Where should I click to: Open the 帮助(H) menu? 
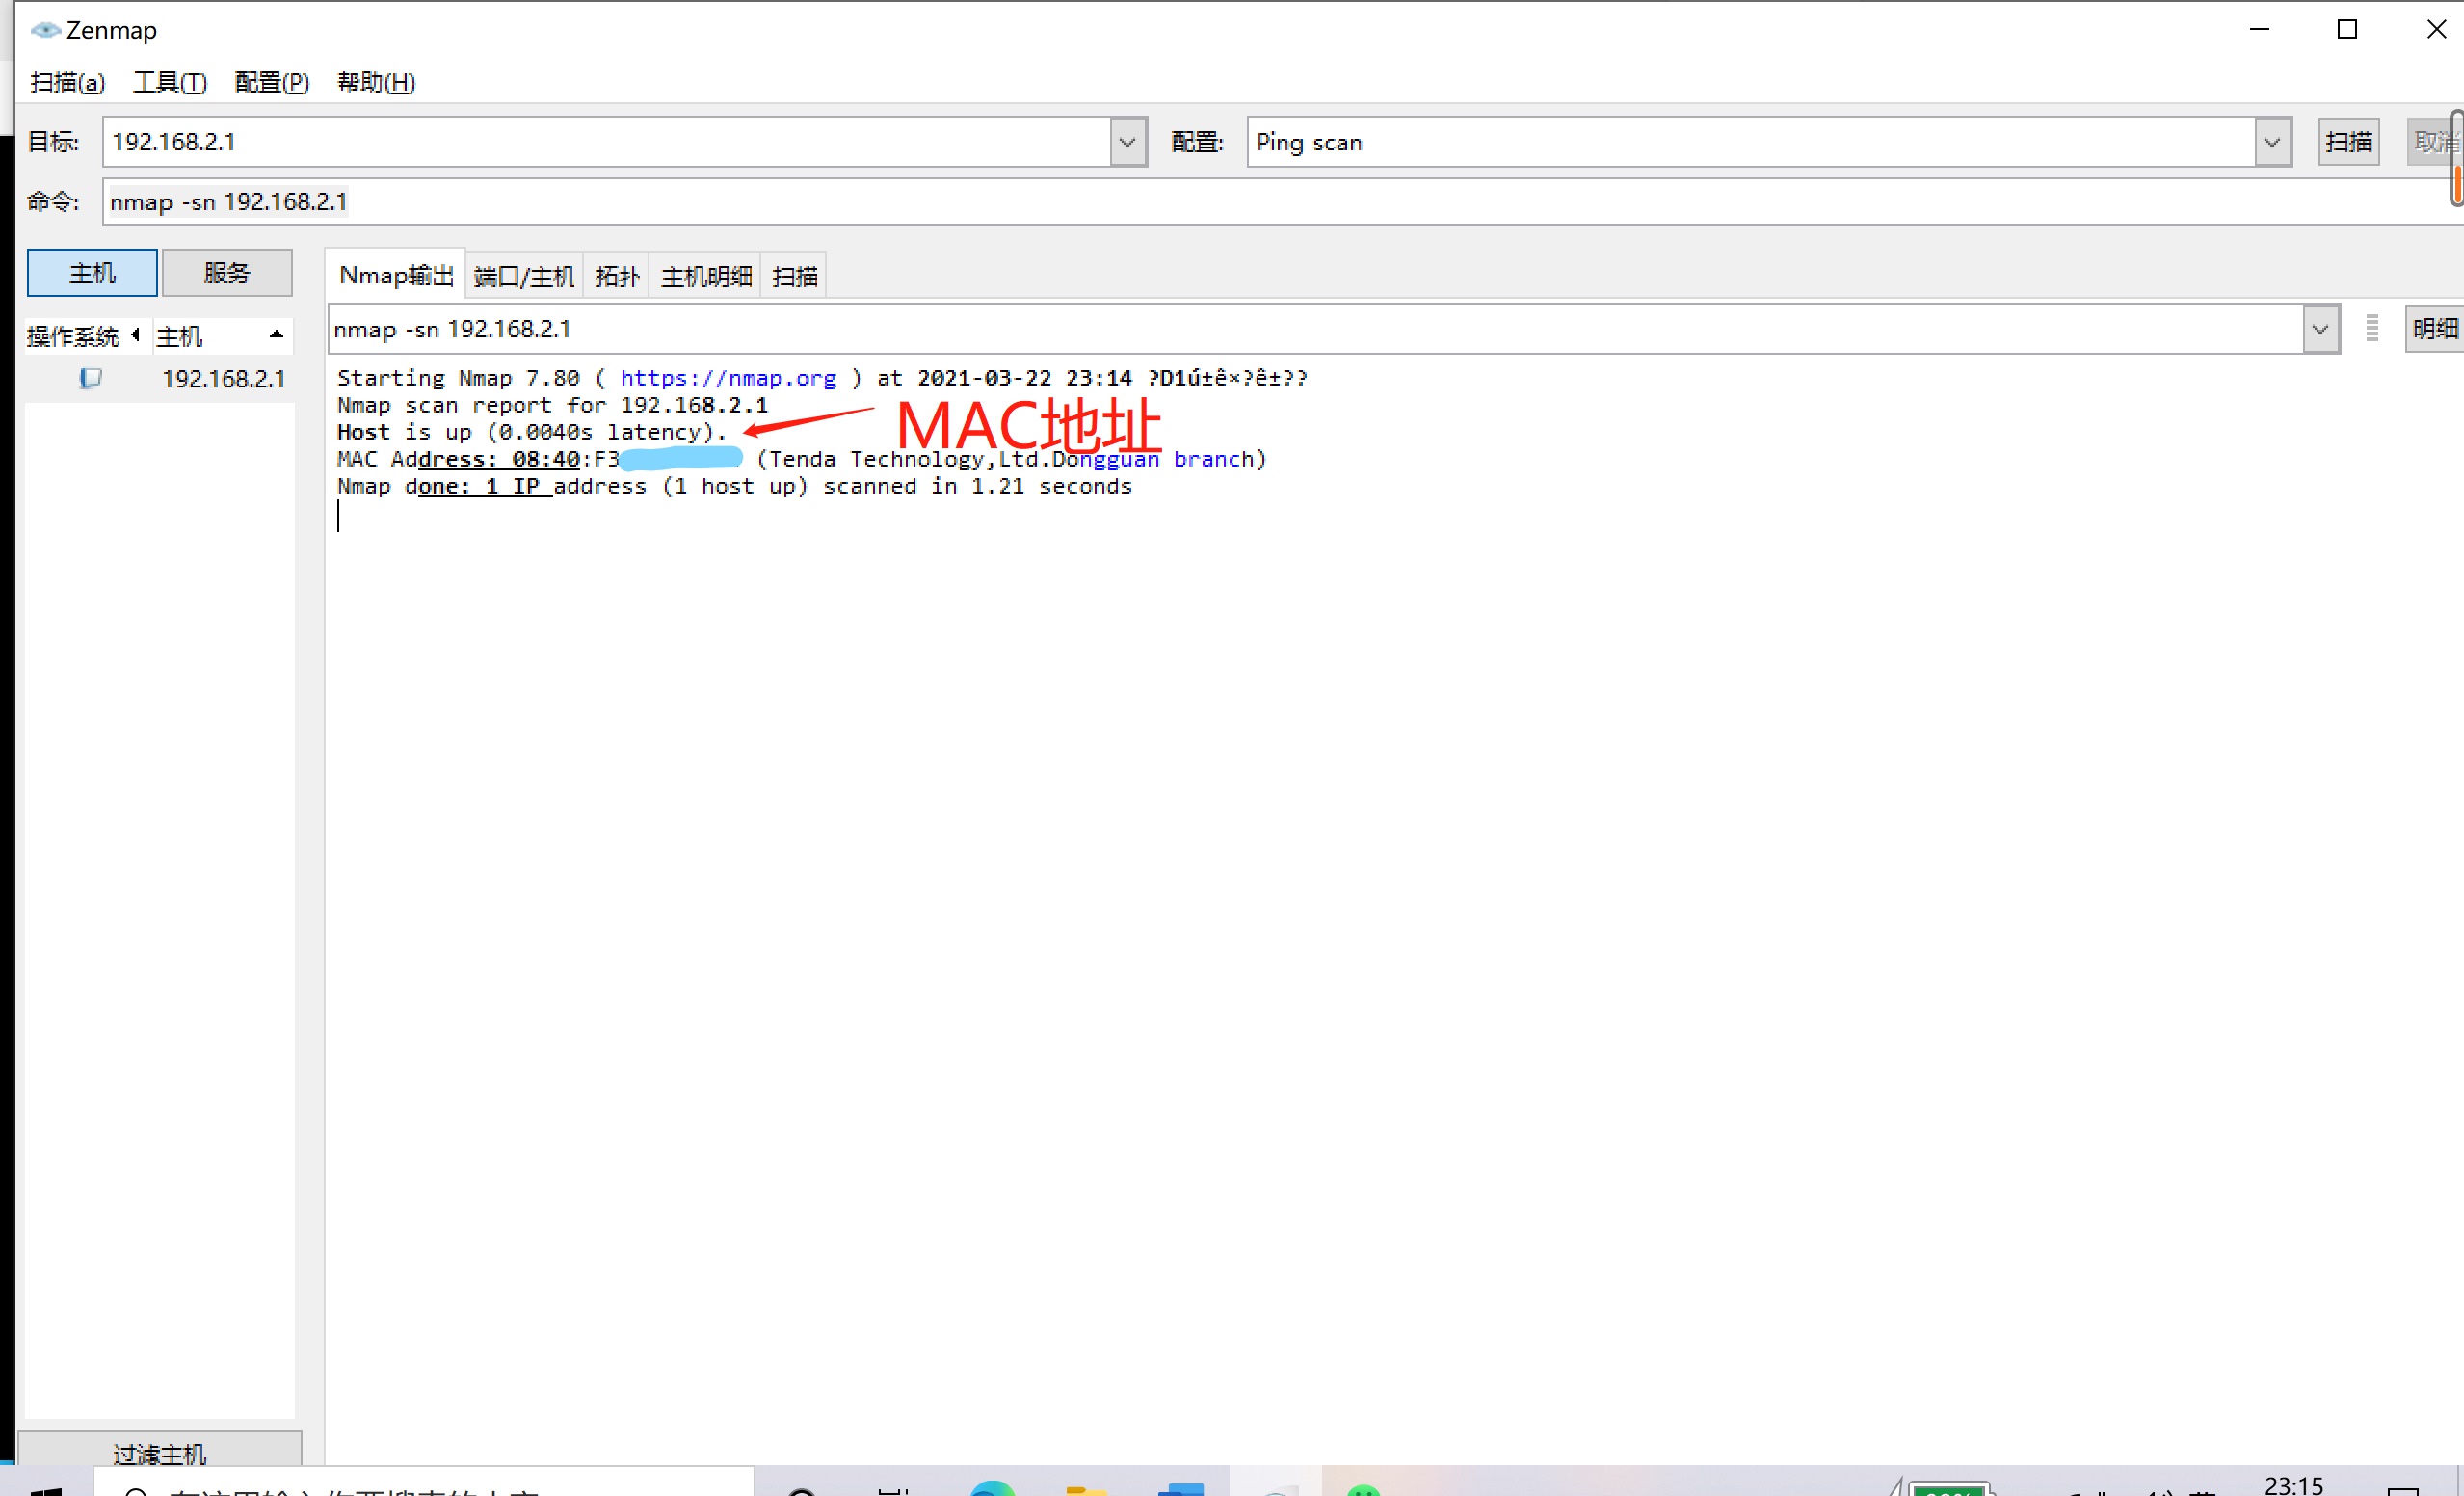point(376,82)
